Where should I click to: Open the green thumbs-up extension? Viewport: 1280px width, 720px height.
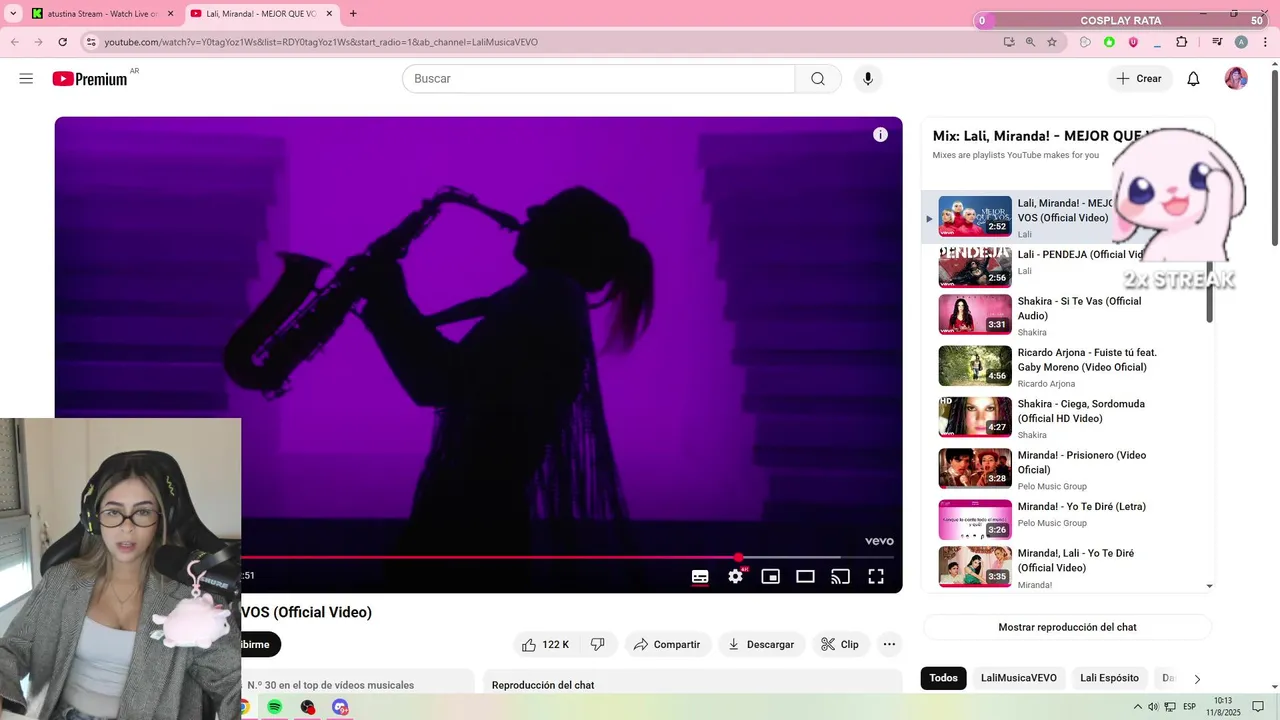click(1109, 42)
